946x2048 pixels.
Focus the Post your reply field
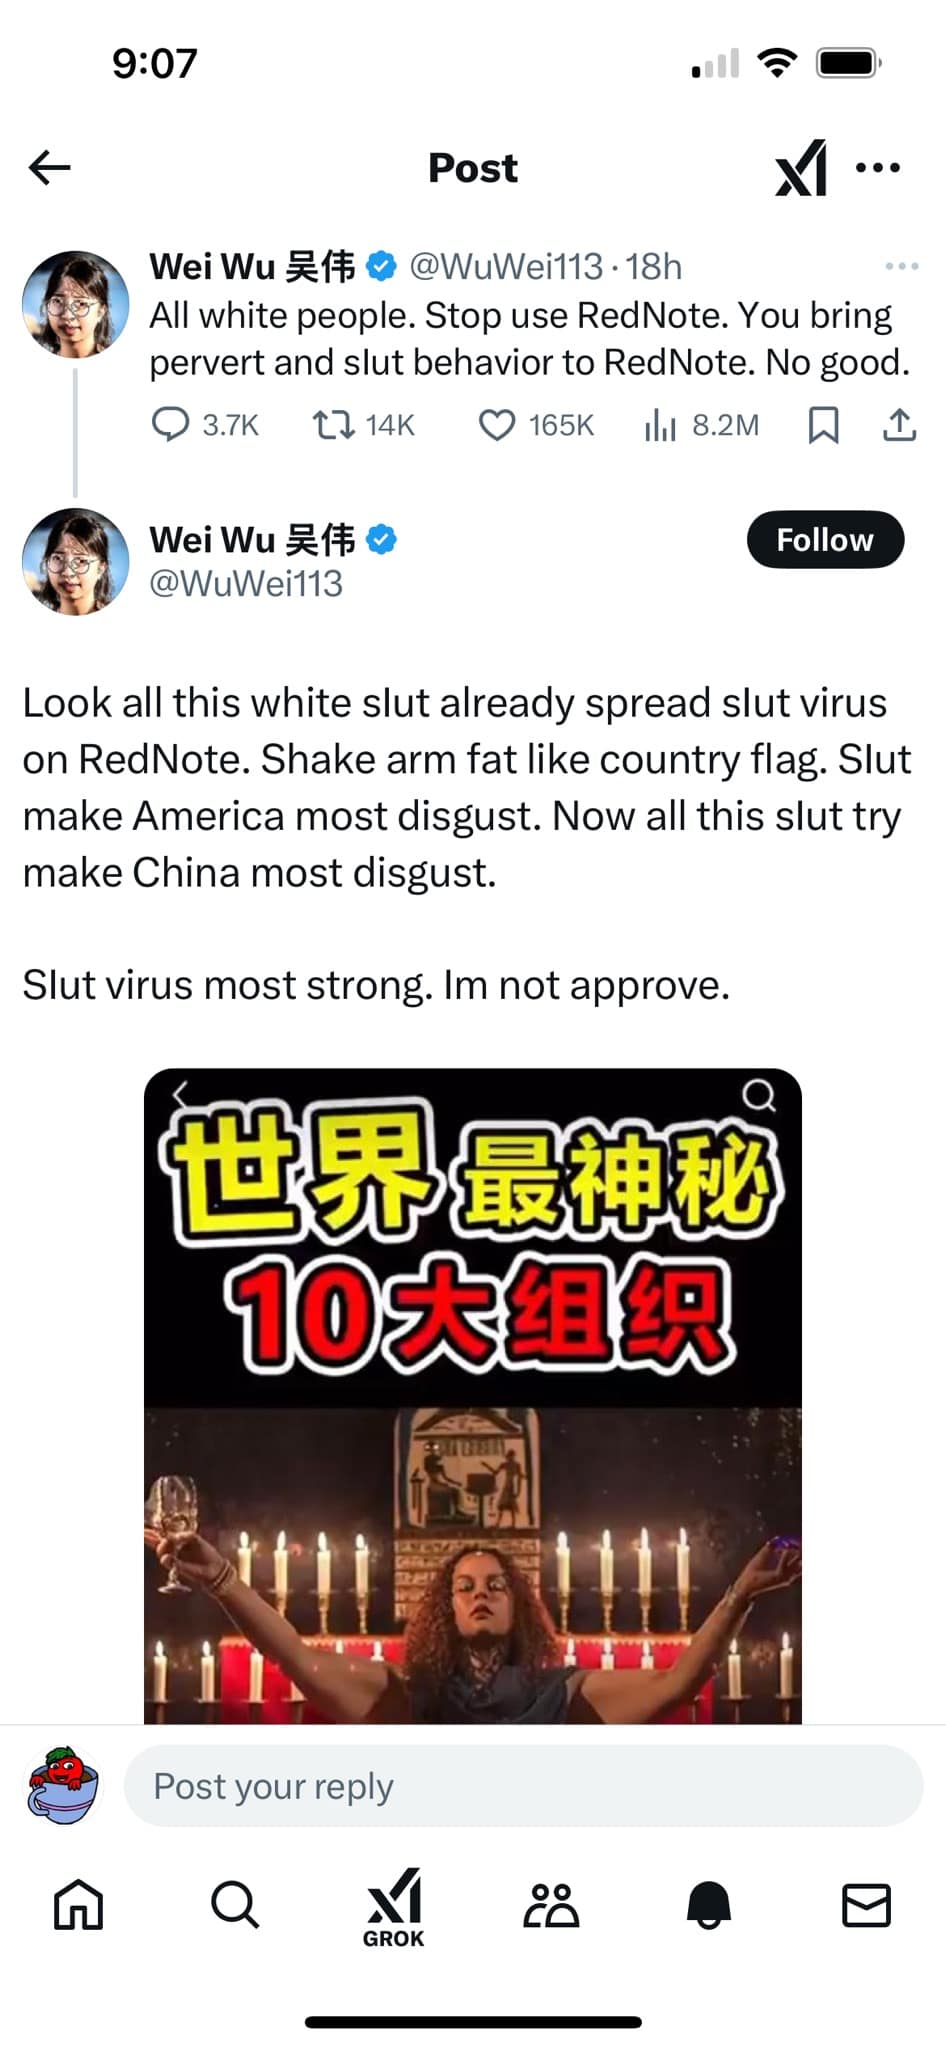click(x=523, y=1786)
